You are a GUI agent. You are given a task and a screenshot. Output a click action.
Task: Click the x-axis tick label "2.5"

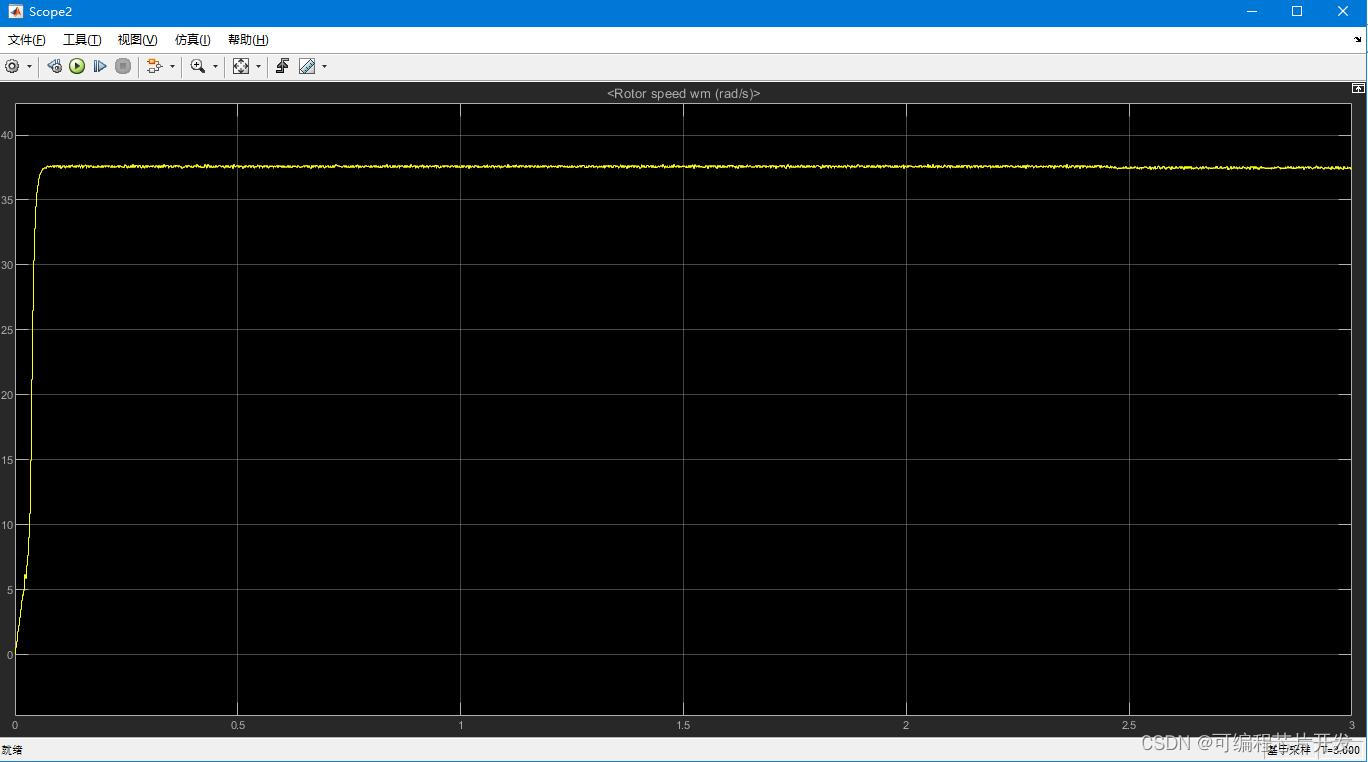1129,725
